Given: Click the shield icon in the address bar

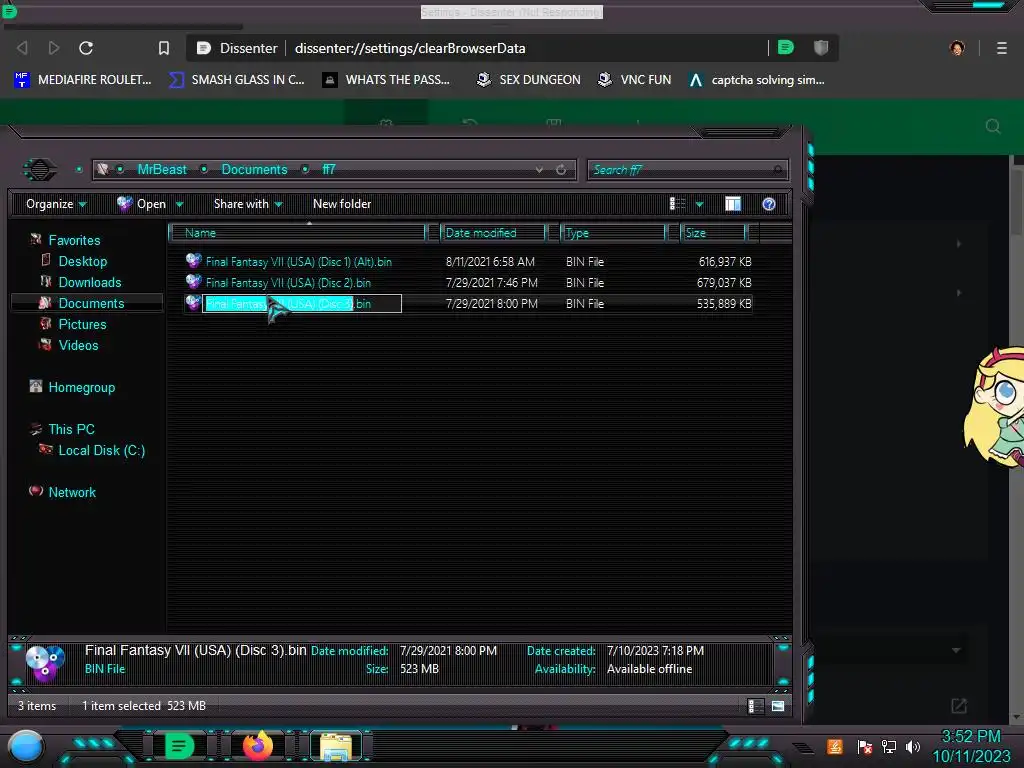Looking at the screenshot, I should tap(821, 48).
